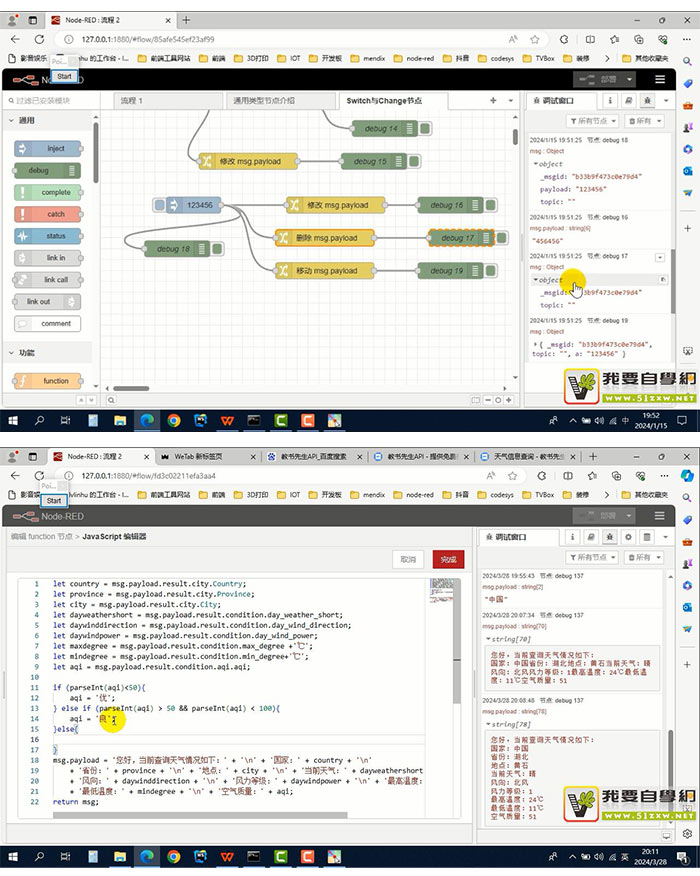The image size is (700, 876).
Task: Click the red 完成 button
Action: [x=448, y=559]
